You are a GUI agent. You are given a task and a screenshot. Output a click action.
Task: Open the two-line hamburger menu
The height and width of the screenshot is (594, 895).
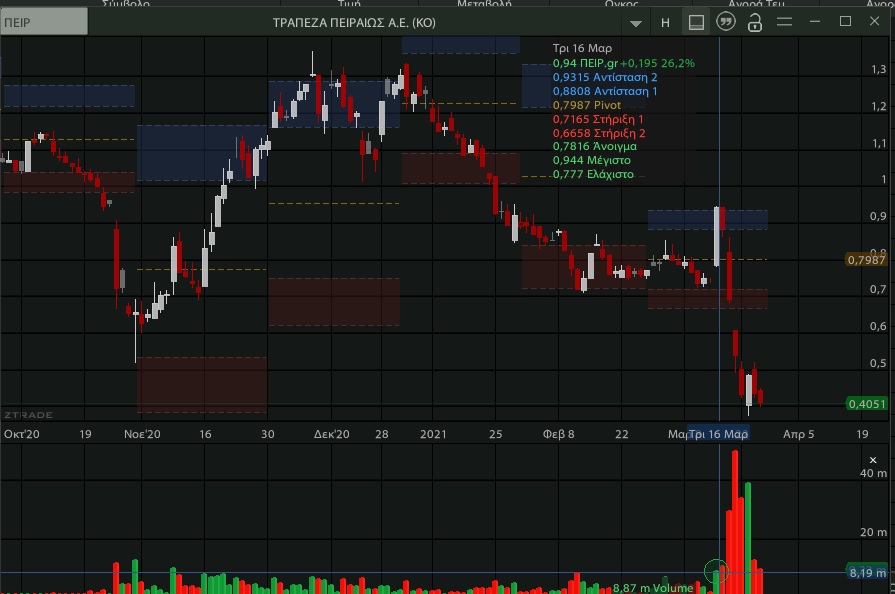tap(784, 22)
